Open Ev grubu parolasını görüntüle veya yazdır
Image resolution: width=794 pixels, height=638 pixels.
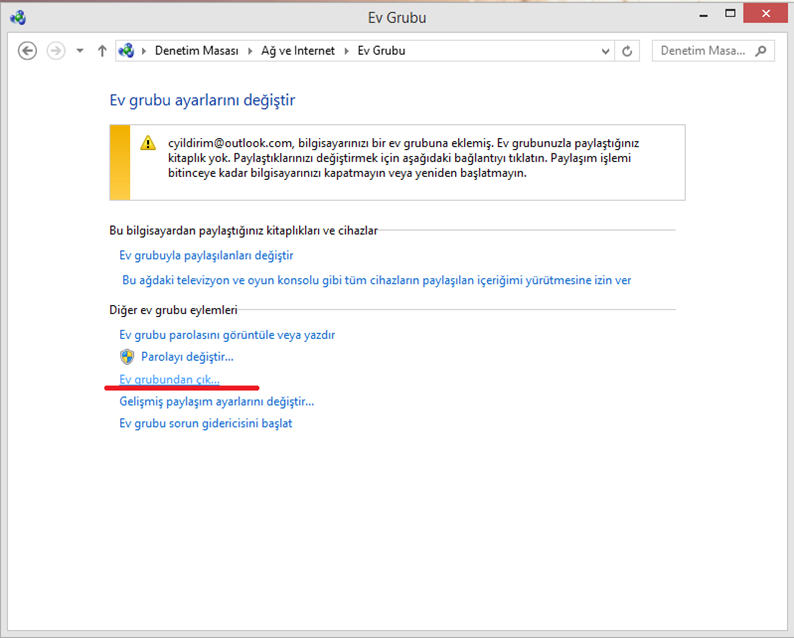click(227, 335)
